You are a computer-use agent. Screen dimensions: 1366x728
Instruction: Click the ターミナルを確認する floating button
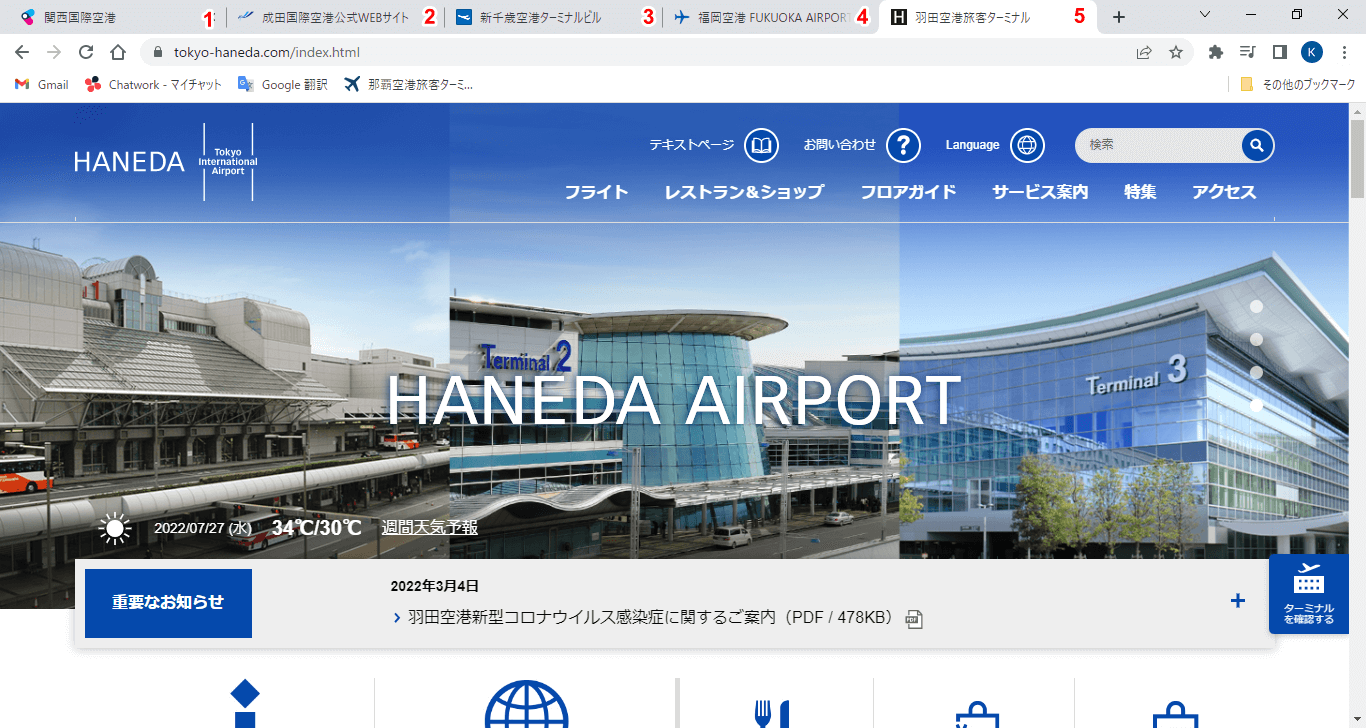pyautogui.click(x=1308, y=594)
